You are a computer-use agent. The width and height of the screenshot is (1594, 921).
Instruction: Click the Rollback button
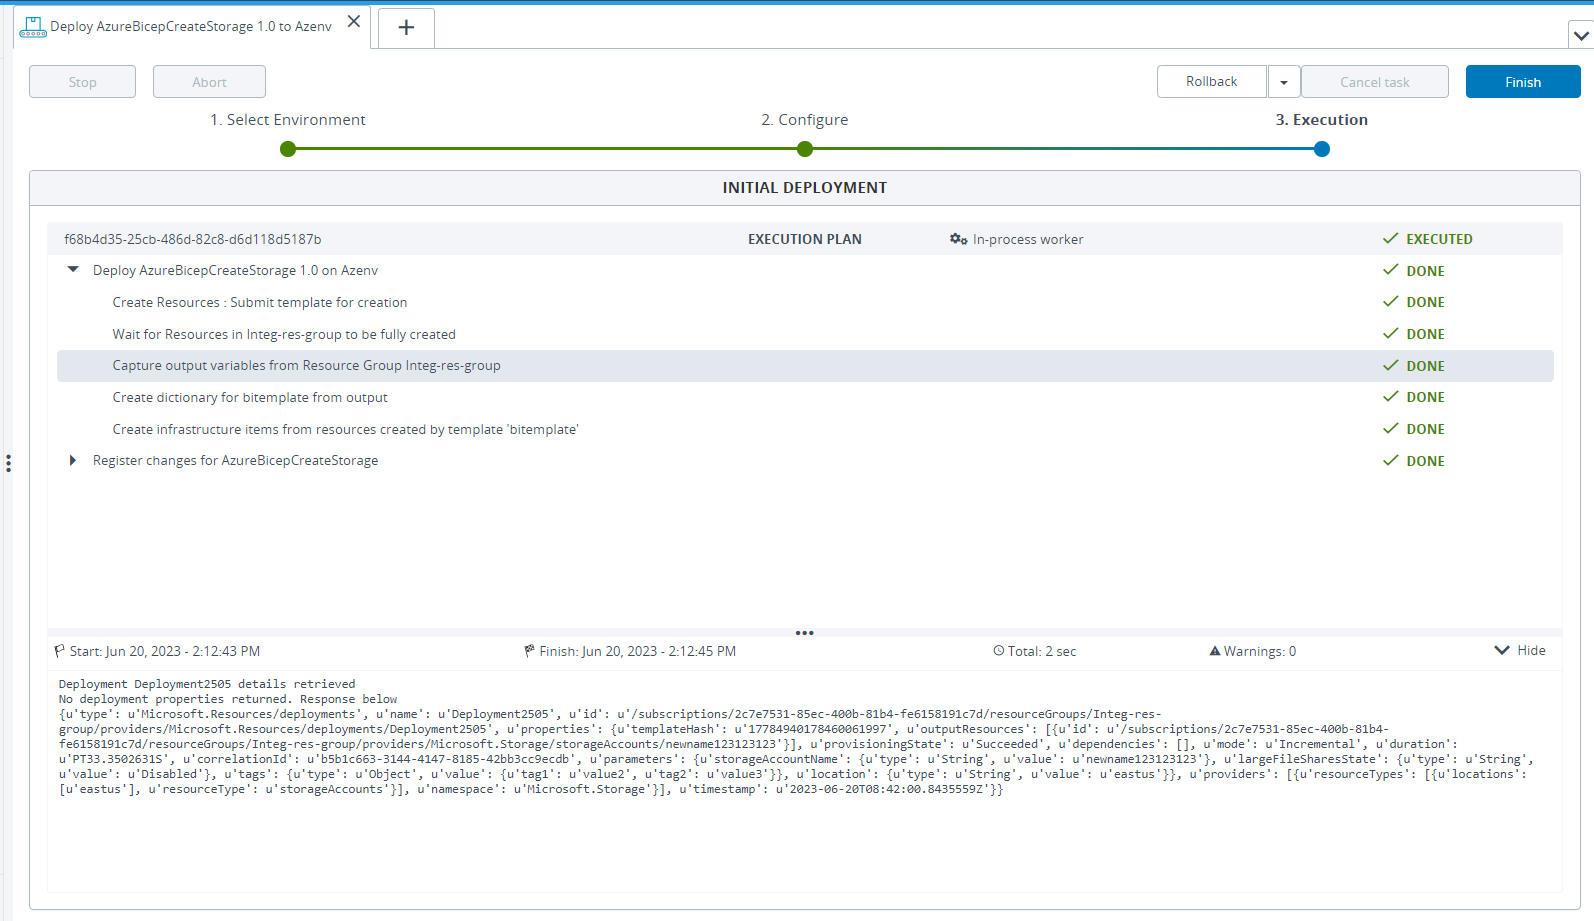tap(1212, 82)
